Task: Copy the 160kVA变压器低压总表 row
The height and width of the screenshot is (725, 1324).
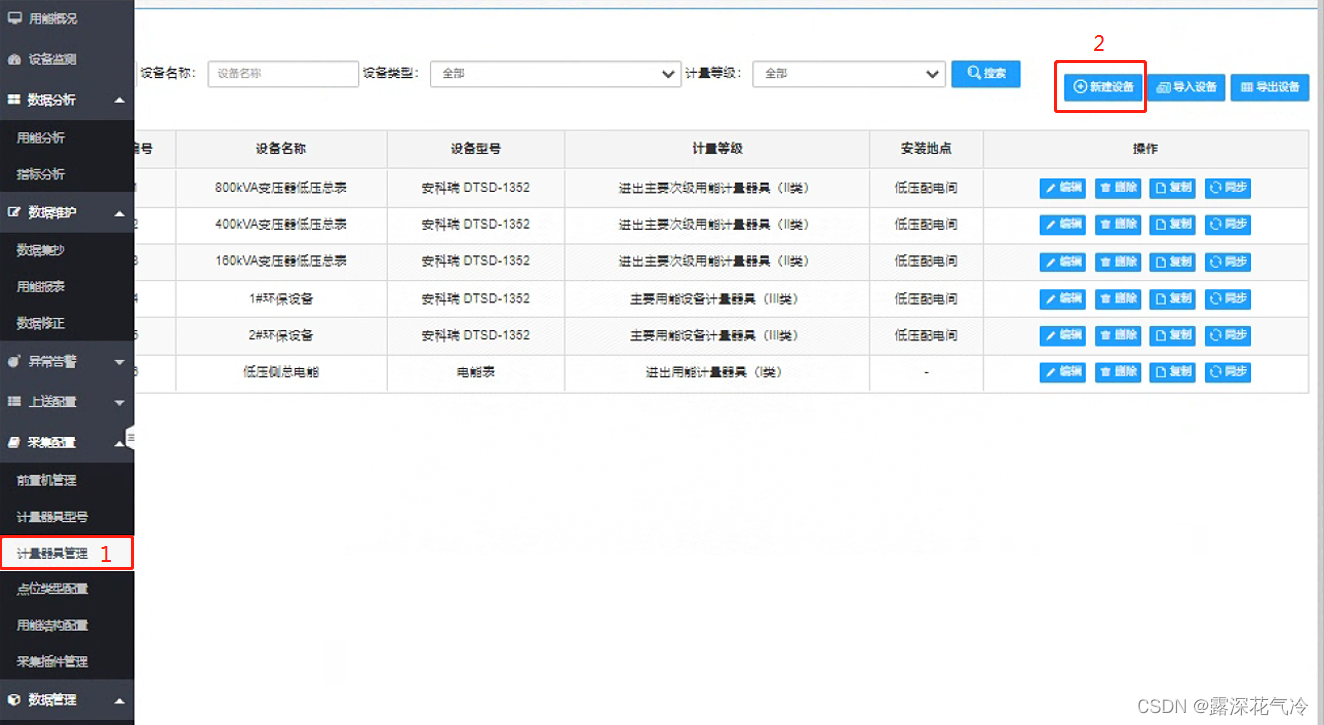Action: (1173, 262)
